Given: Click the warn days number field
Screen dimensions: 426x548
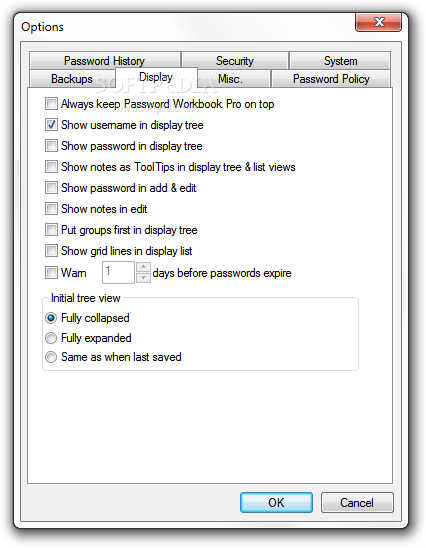Looking at the screenshot, I should [x=118, y=272].
